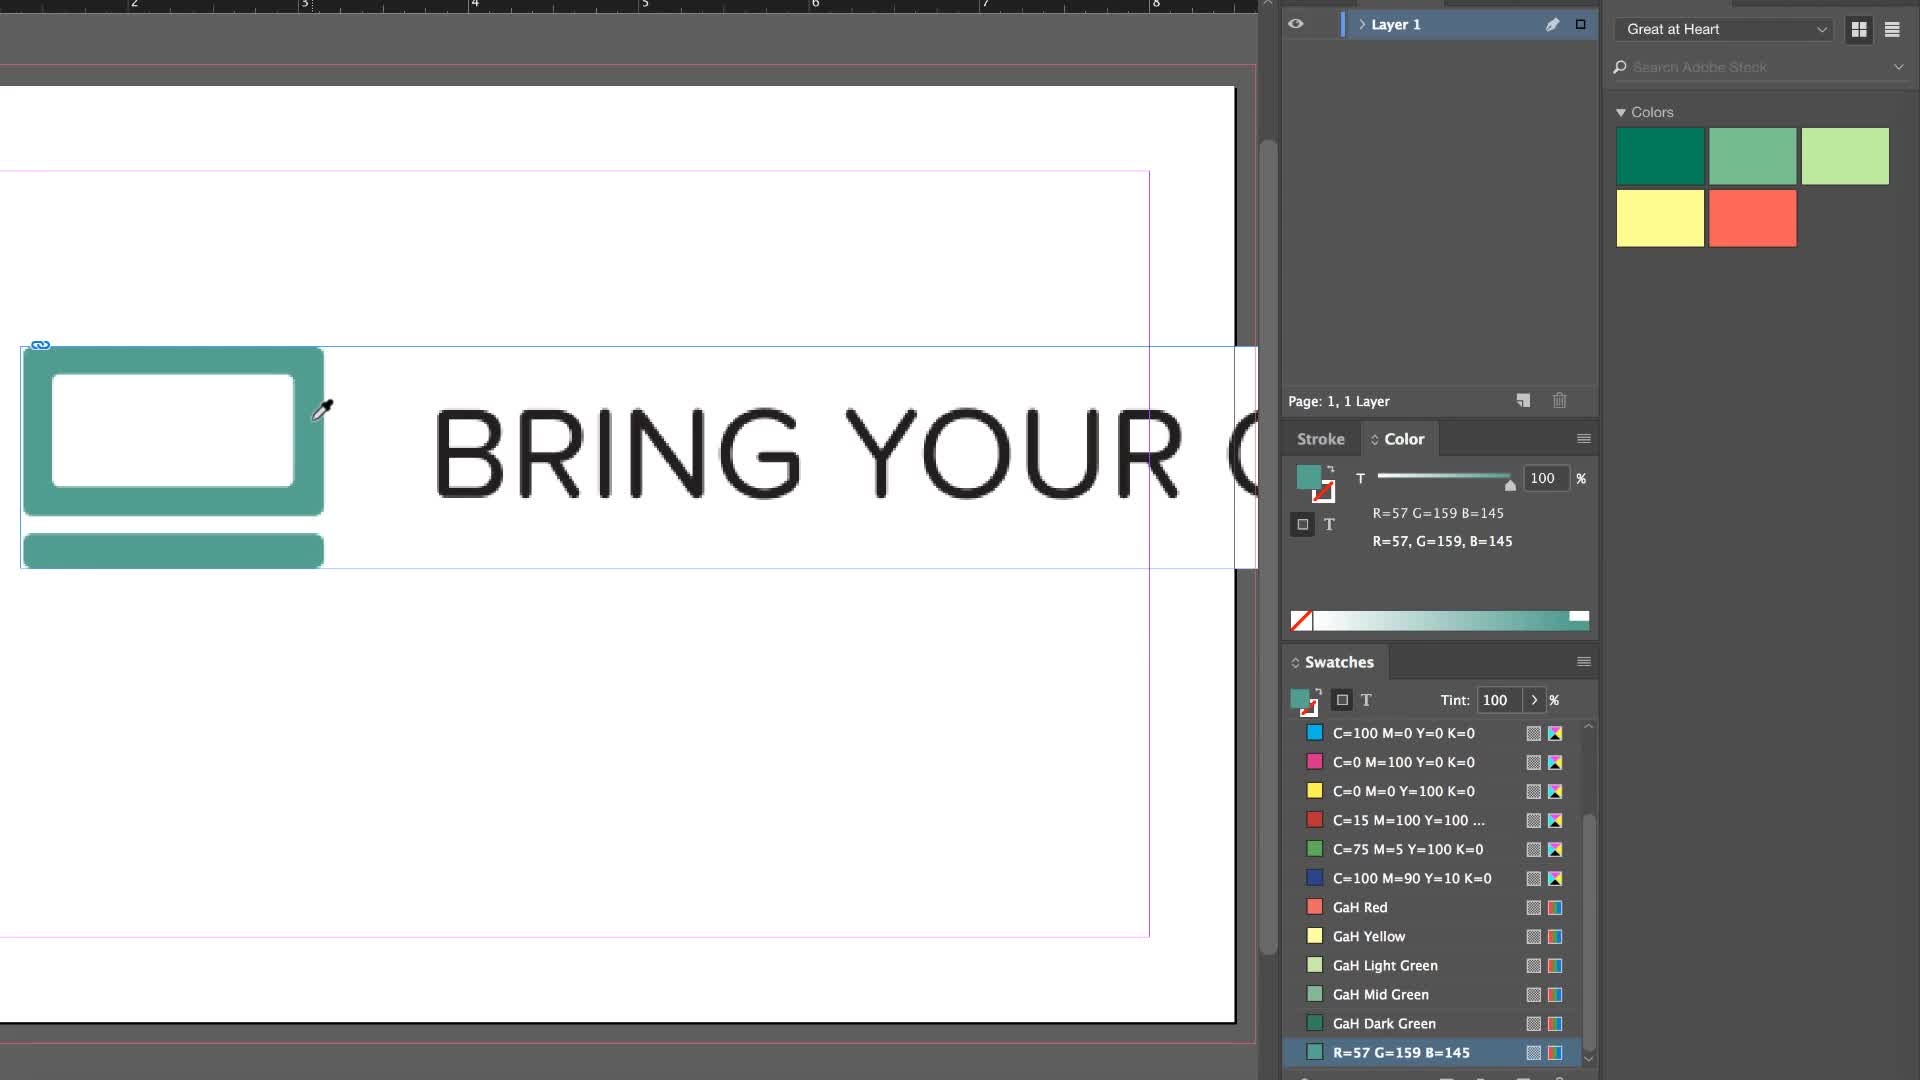Select the GaH Light Green swatch
Viewport: 1920px width, 1080px height.
coord(1432,965)
